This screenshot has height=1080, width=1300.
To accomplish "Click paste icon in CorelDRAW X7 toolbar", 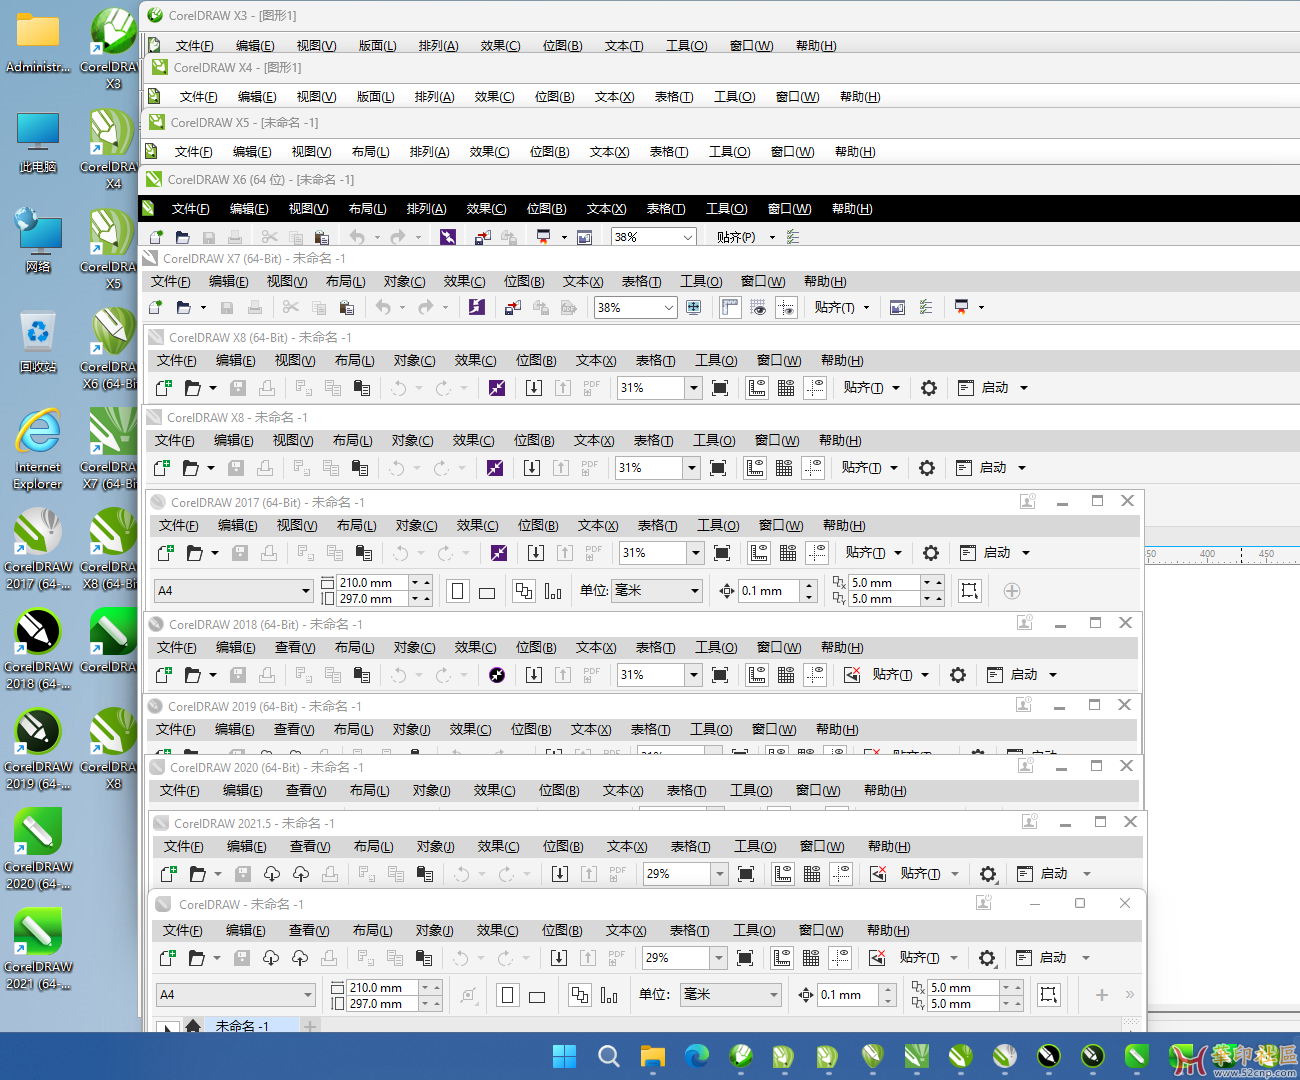I will pyautogui.click(x=347, y=308).
